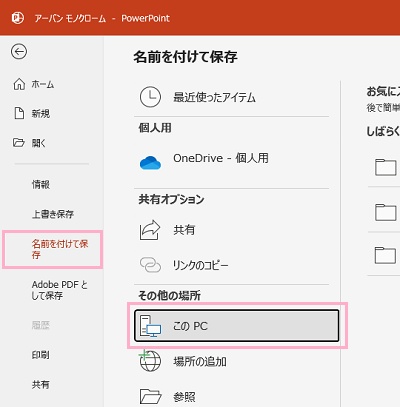Click the share arrow icon

pos(150,230)
